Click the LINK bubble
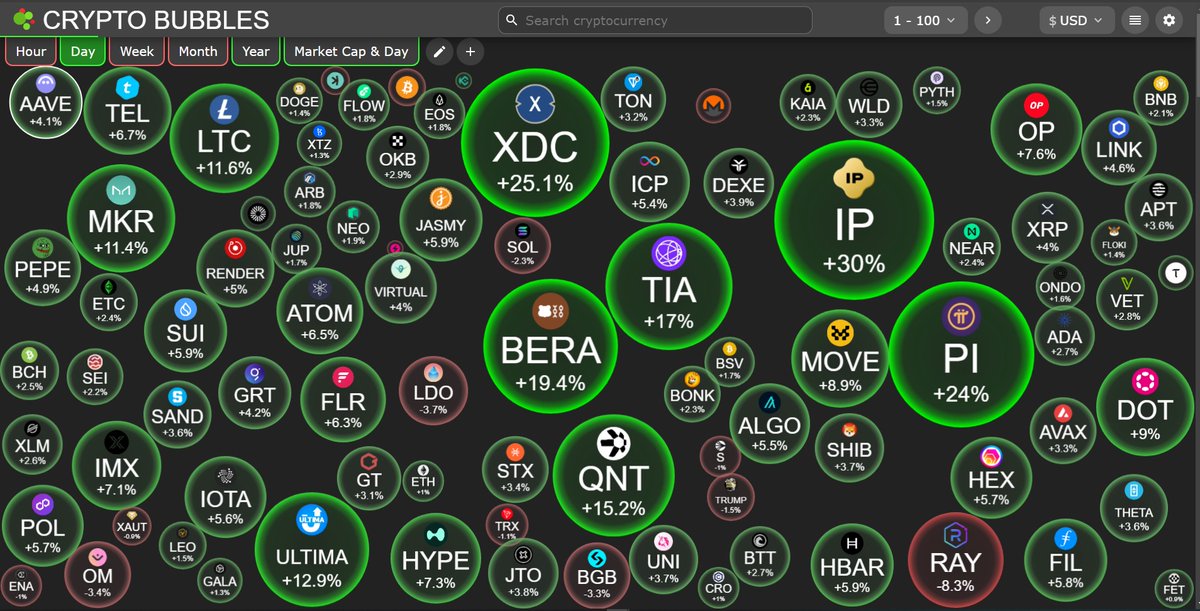1200x611 pixels. 1119,147
